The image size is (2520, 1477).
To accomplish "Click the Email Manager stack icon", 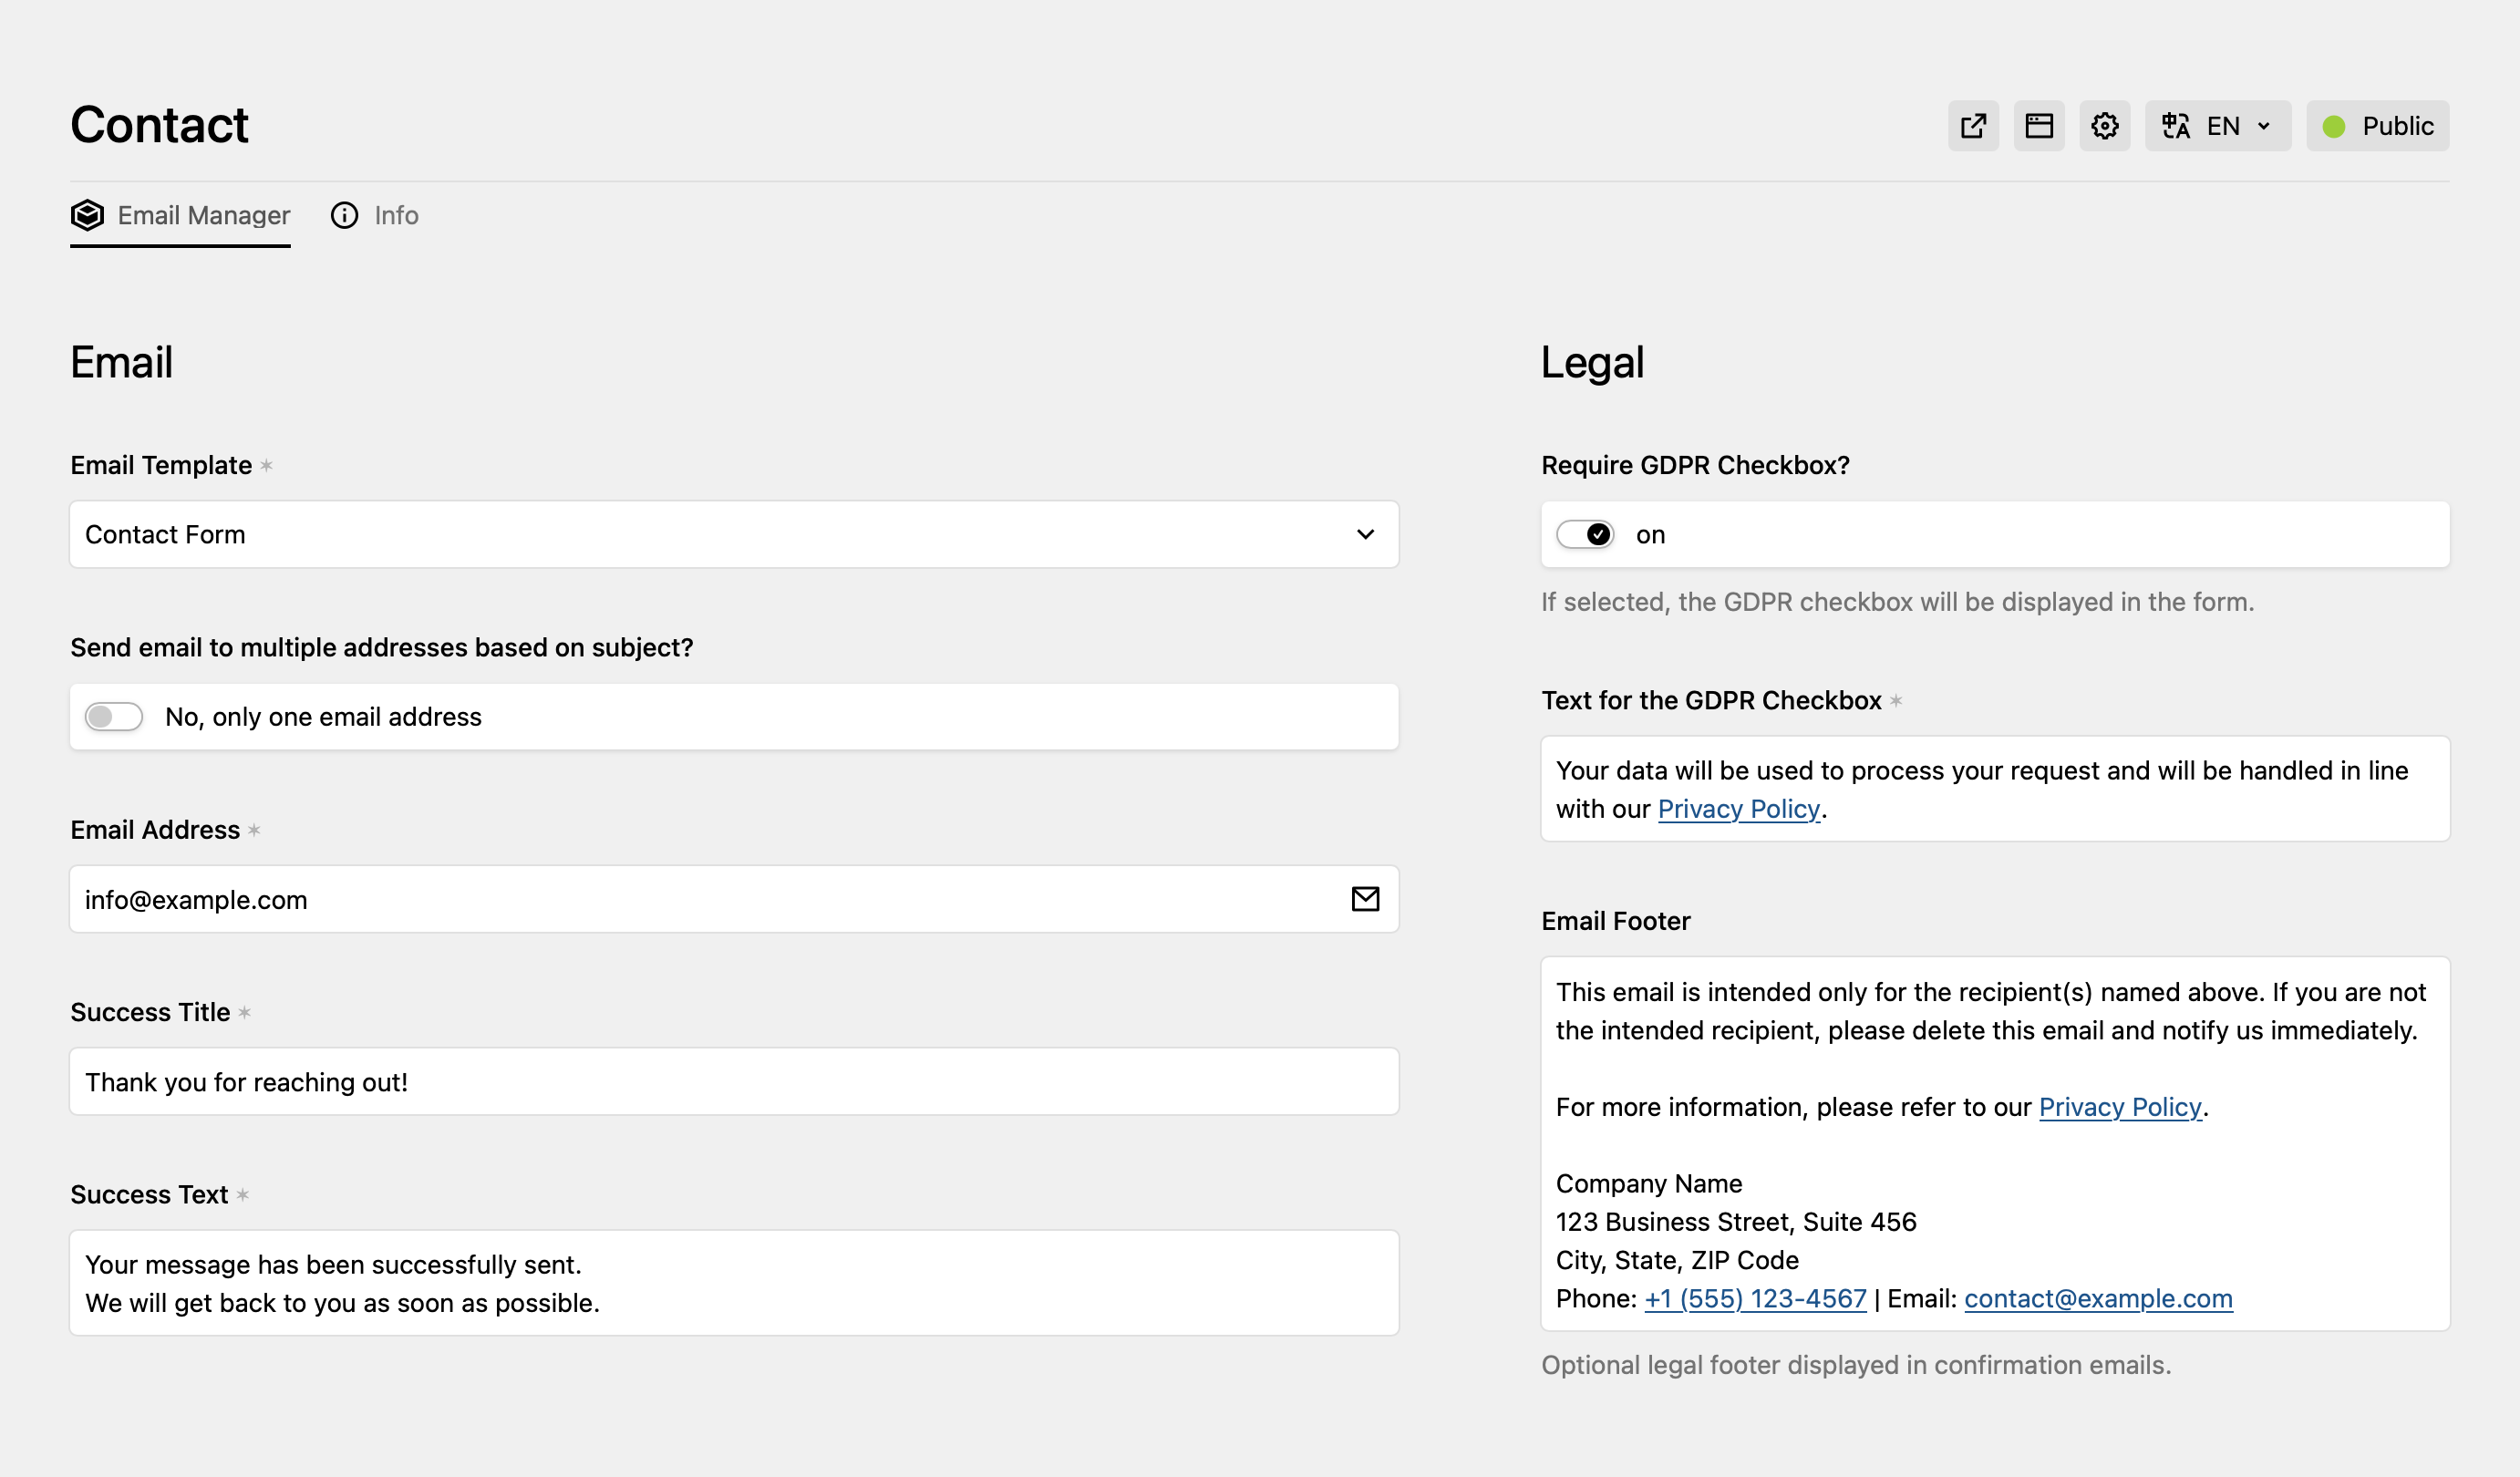I will pyautogui.click(x=88, y=214).
